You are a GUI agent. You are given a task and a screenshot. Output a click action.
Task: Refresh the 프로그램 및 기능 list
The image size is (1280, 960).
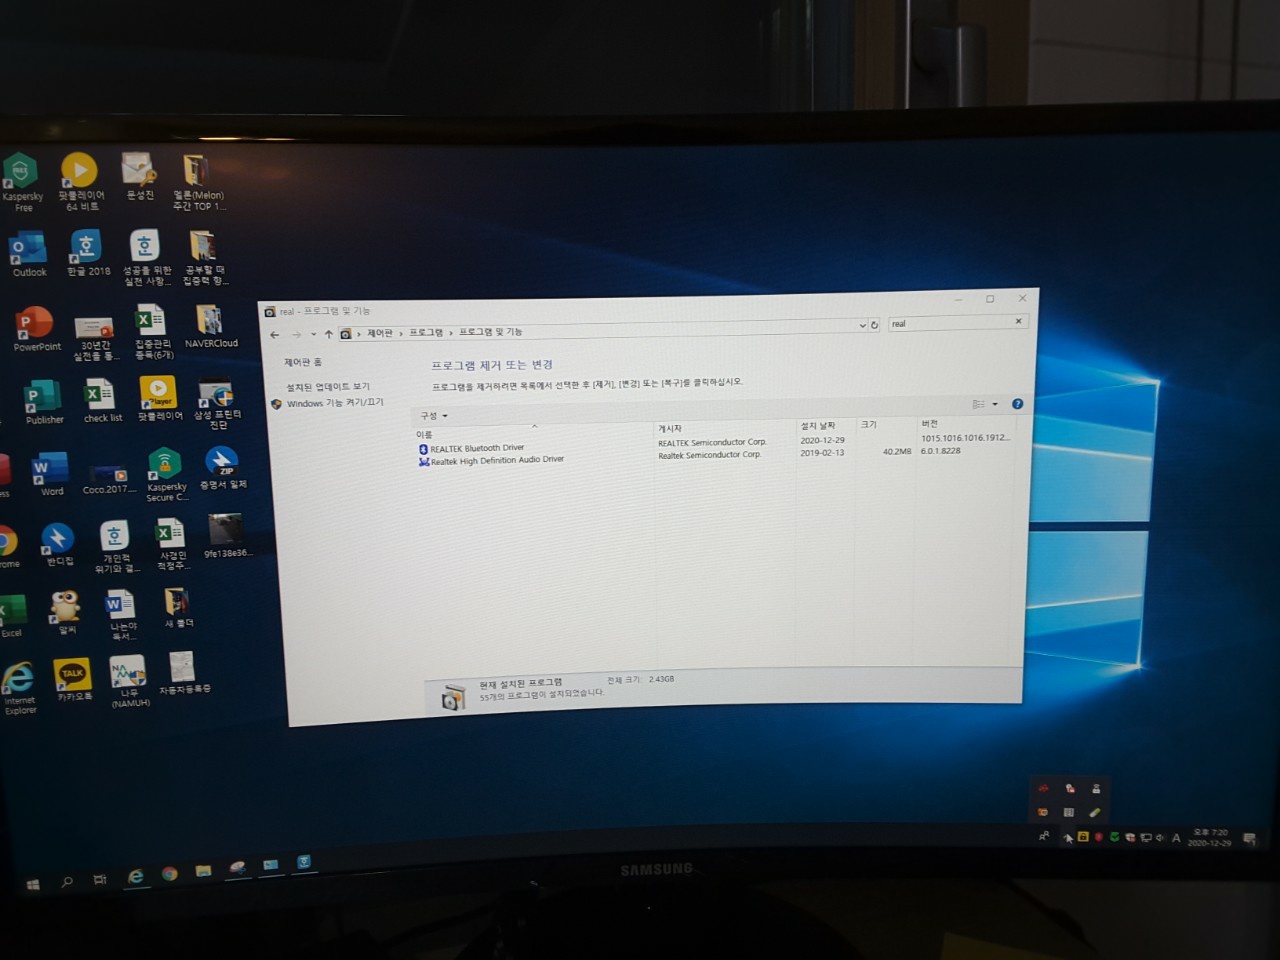[875, 325]
